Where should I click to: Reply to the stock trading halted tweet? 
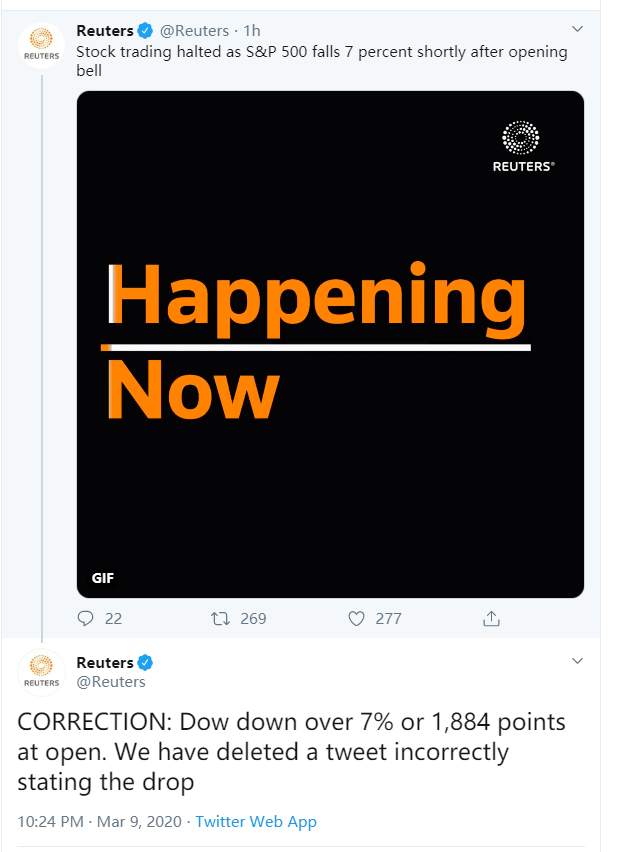point(86,618)
